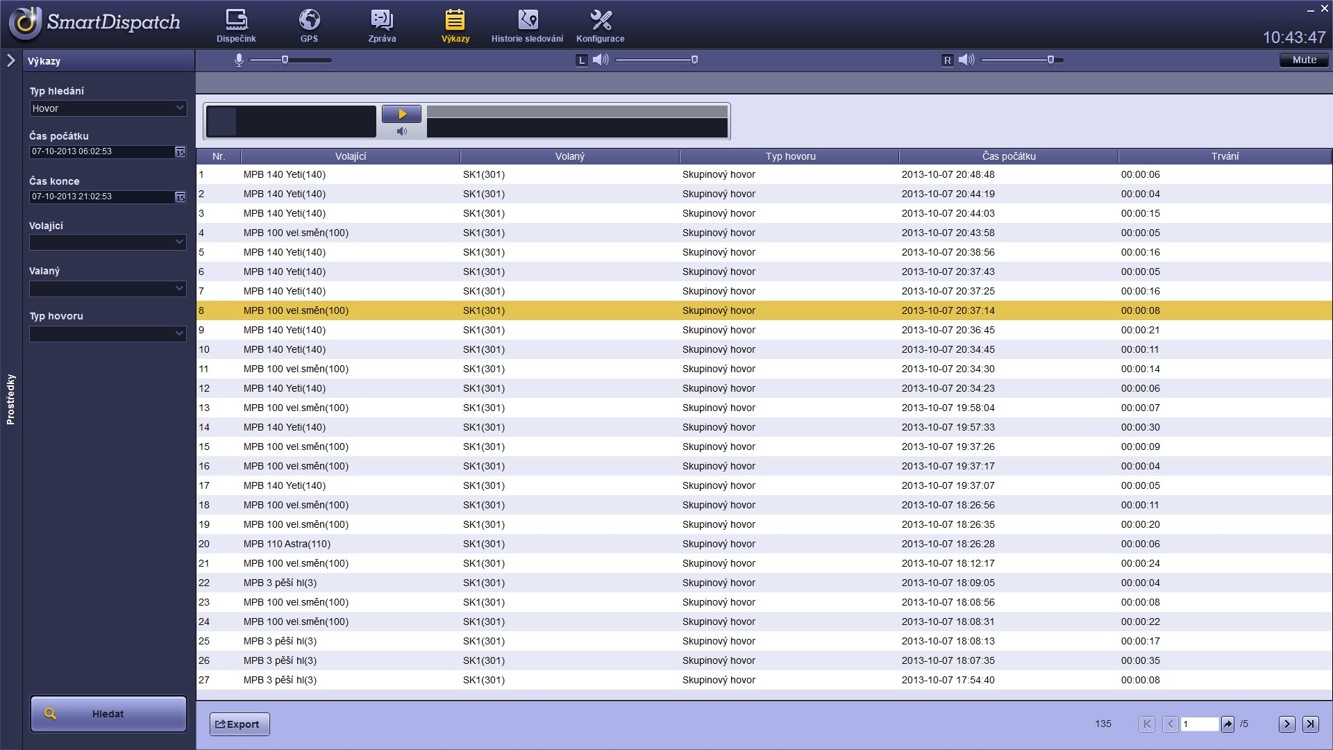Sort table by Trvání column header
Viewport: 1333px width, 750px height.
(x=1224, y=156)
